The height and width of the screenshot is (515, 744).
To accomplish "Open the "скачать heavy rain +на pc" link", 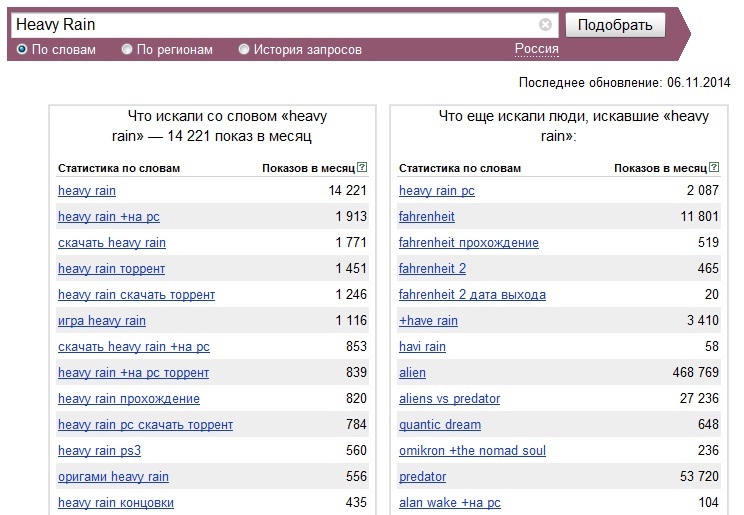I will coord(134,347).
